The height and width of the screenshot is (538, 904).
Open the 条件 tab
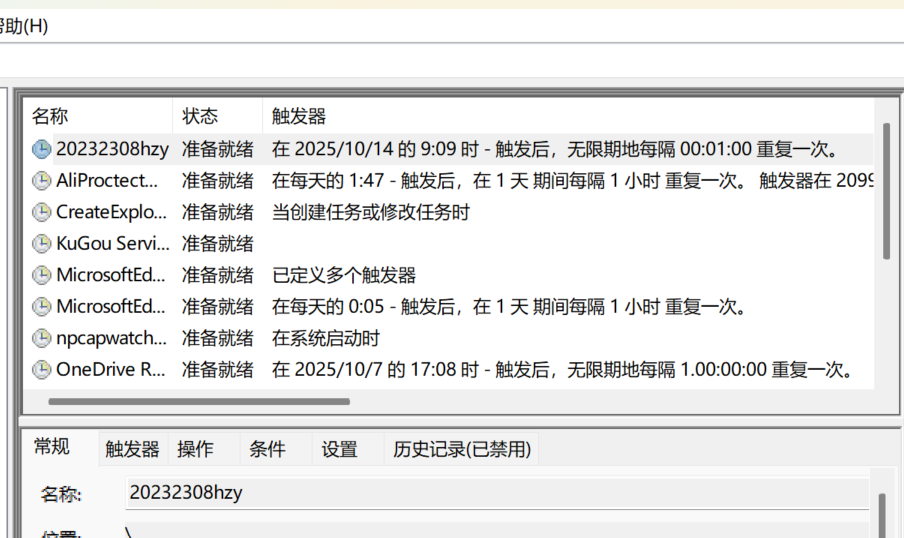point(267,449)
